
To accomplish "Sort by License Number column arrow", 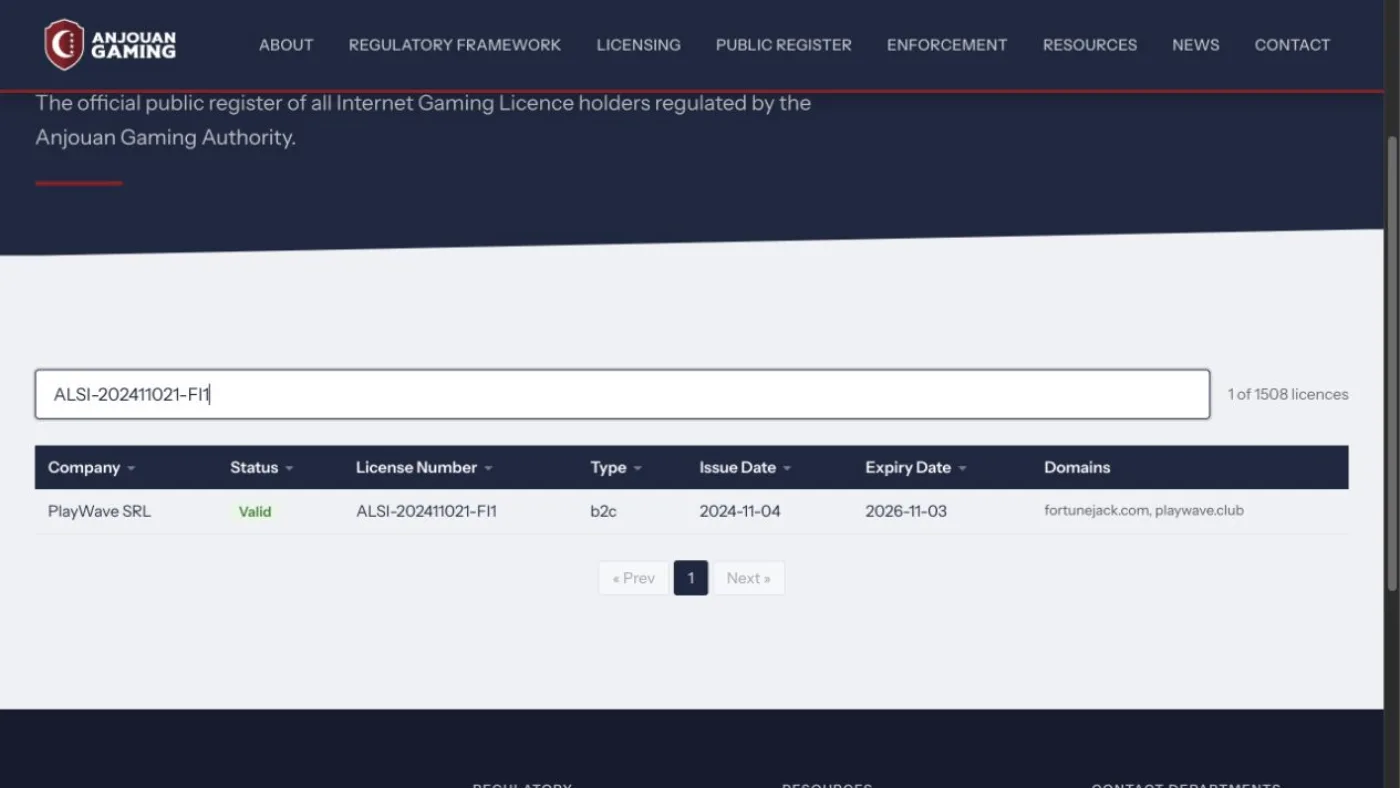I will 488,468.
